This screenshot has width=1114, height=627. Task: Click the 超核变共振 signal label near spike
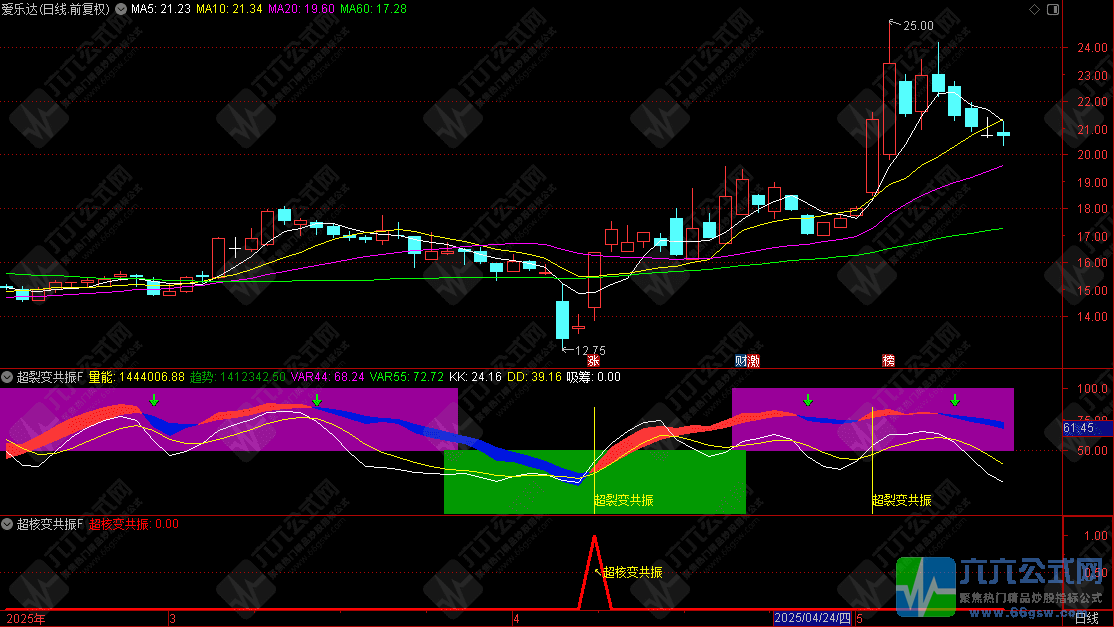(631, 573)
